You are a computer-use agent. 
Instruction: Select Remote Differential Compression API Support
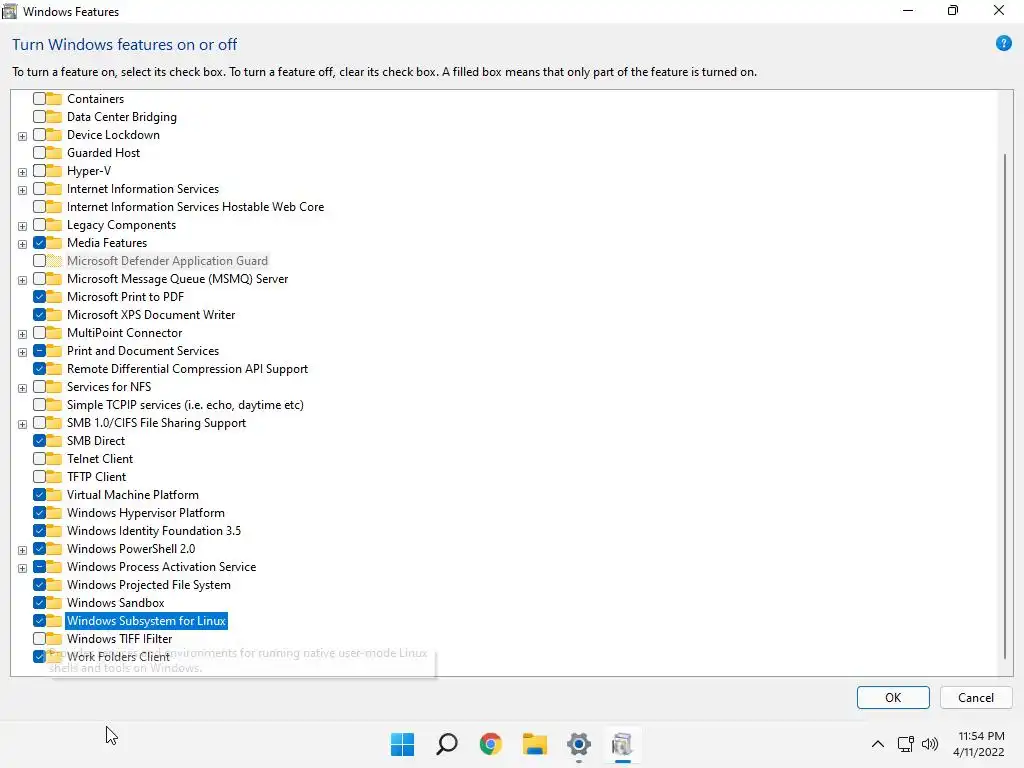tap(187, 369)
